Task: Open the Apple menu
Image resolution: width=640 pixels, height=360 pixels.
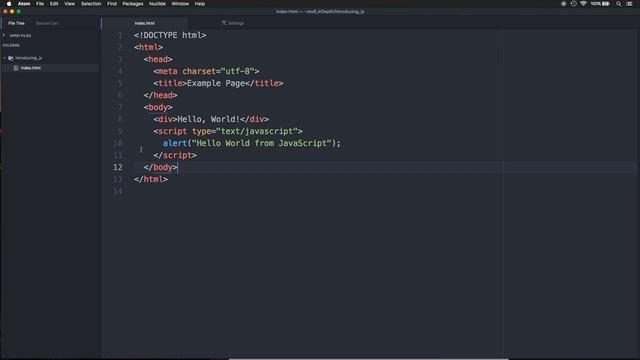Action: 9,4
